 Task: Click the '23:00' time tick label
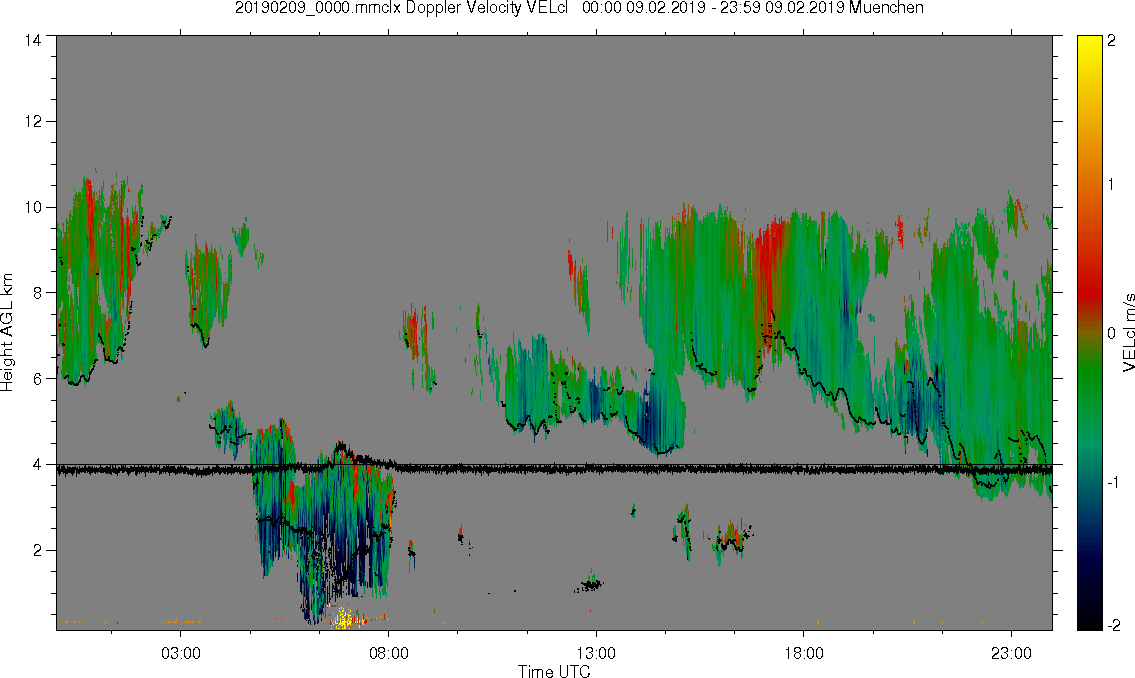[1011, 653]
